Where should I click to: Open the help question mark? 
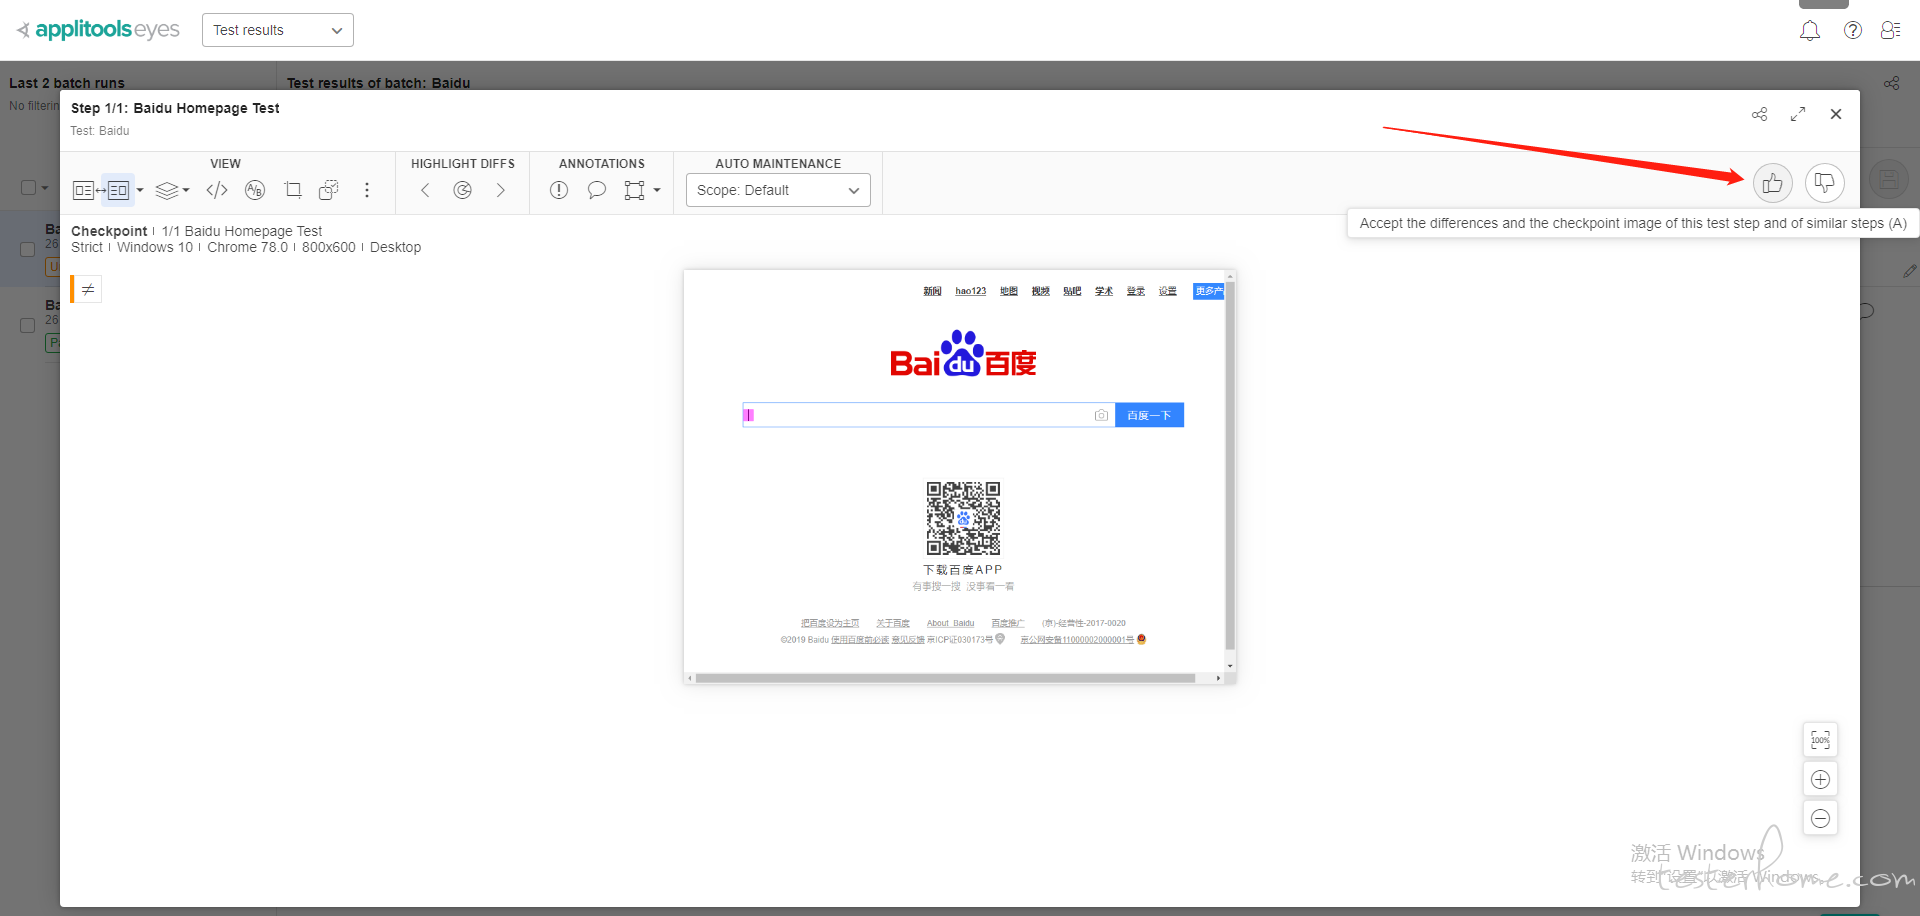click(x=1853, y=30)
